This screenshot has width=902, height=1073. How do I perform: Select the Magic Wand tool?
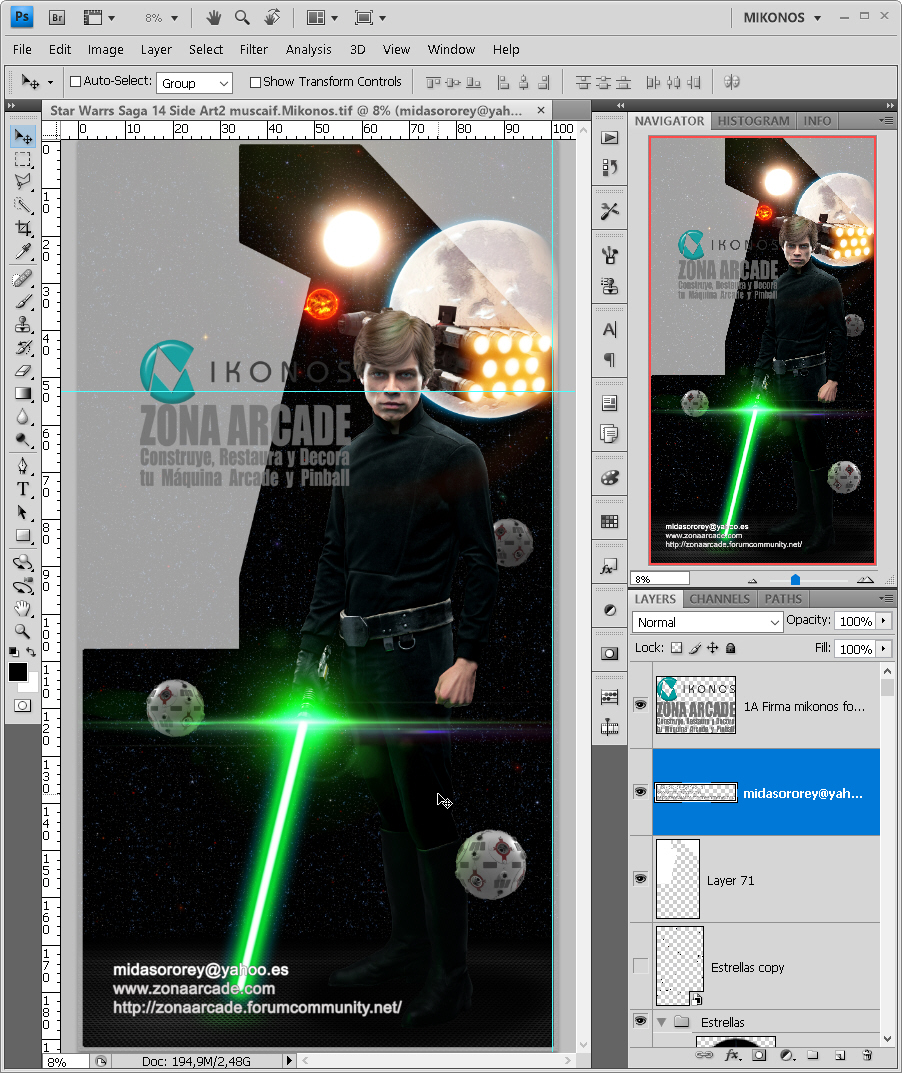23,205
